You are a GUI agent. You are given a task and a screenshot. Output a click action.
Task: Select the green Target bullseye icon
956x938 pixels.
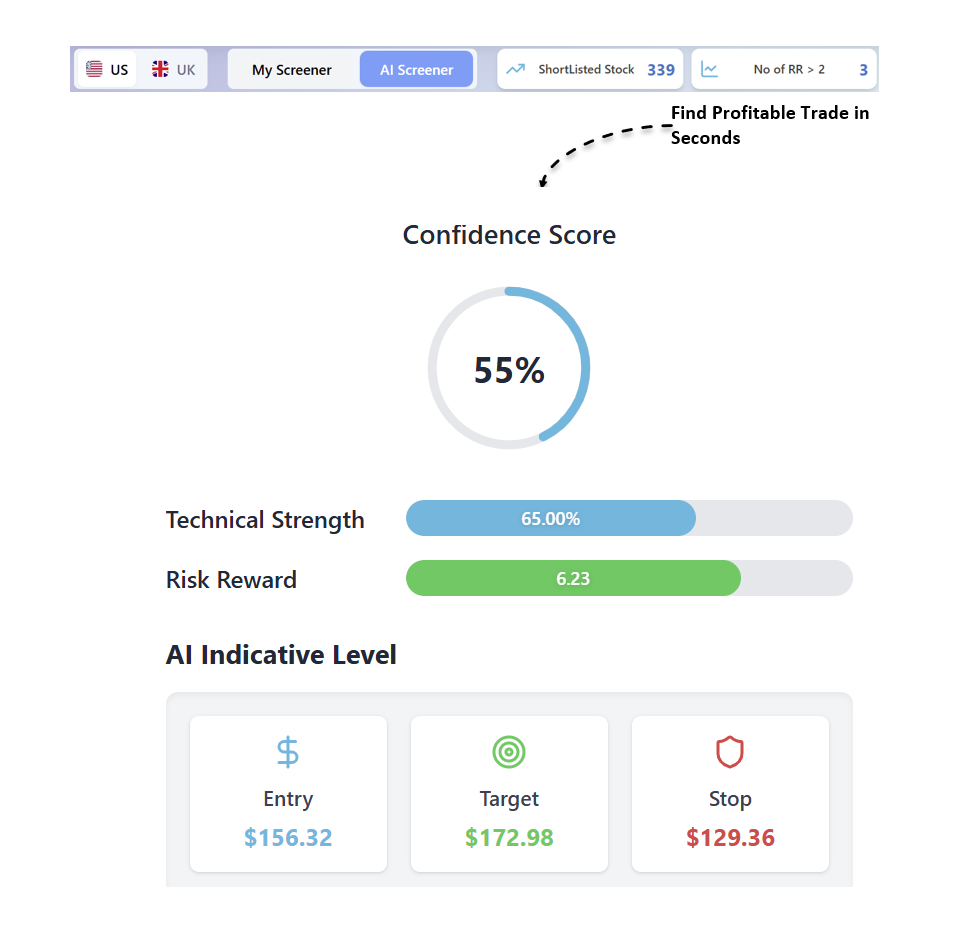509,752
